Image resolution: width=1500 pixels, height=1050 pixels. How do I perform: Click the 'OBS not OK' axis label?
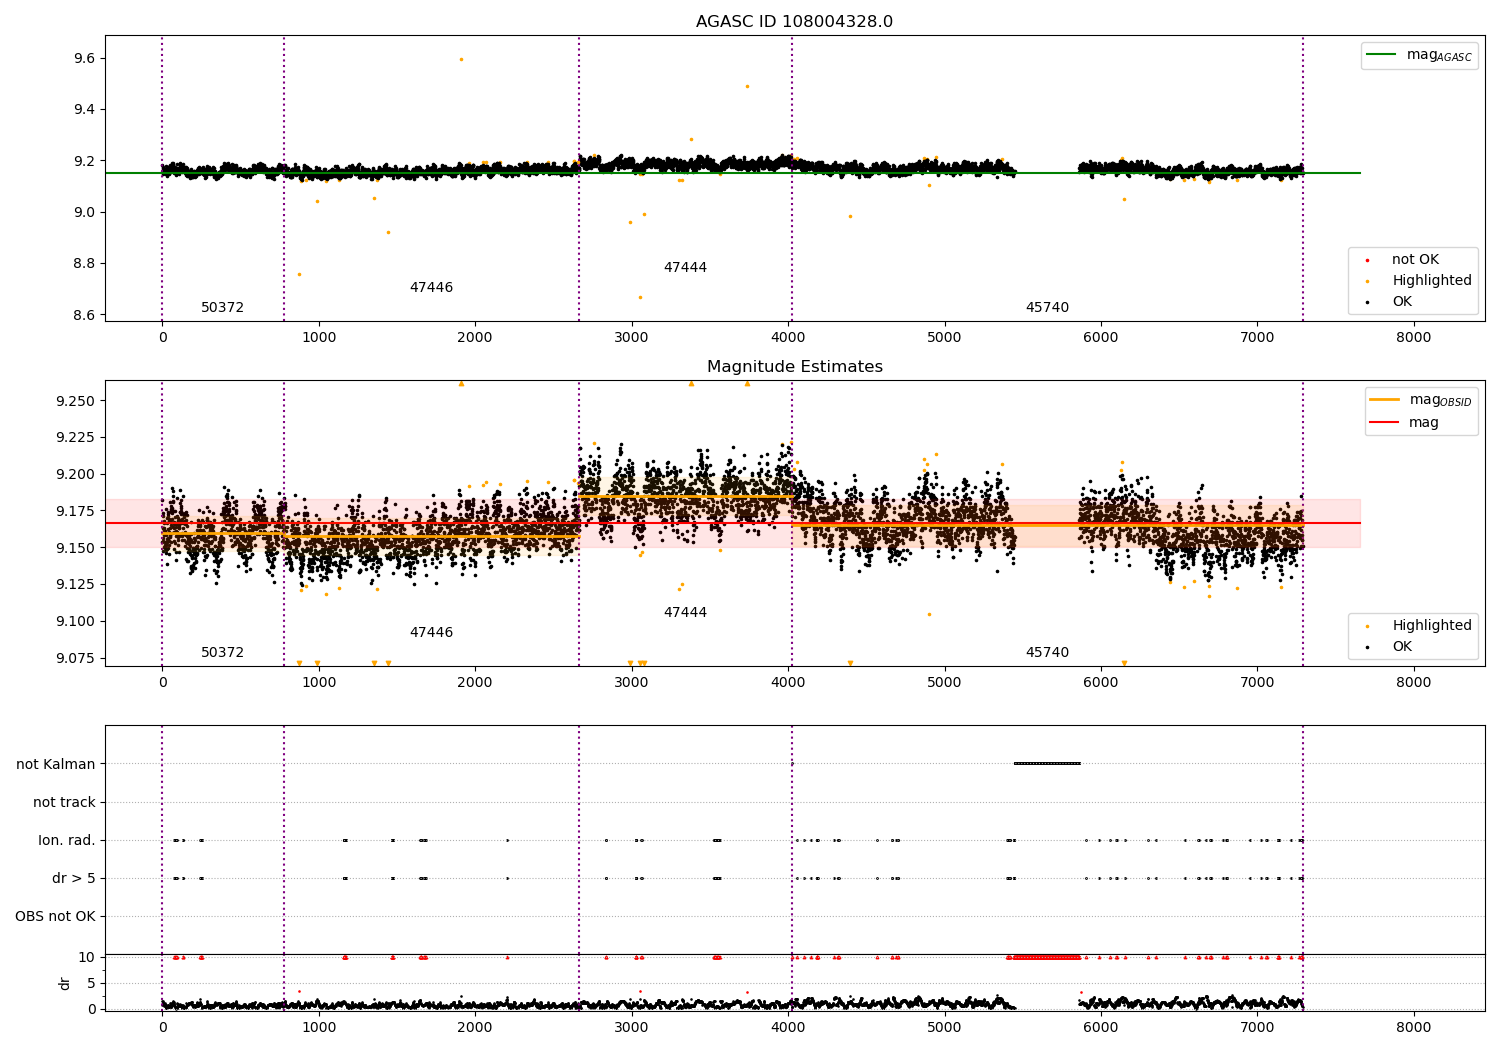(55, 916)
